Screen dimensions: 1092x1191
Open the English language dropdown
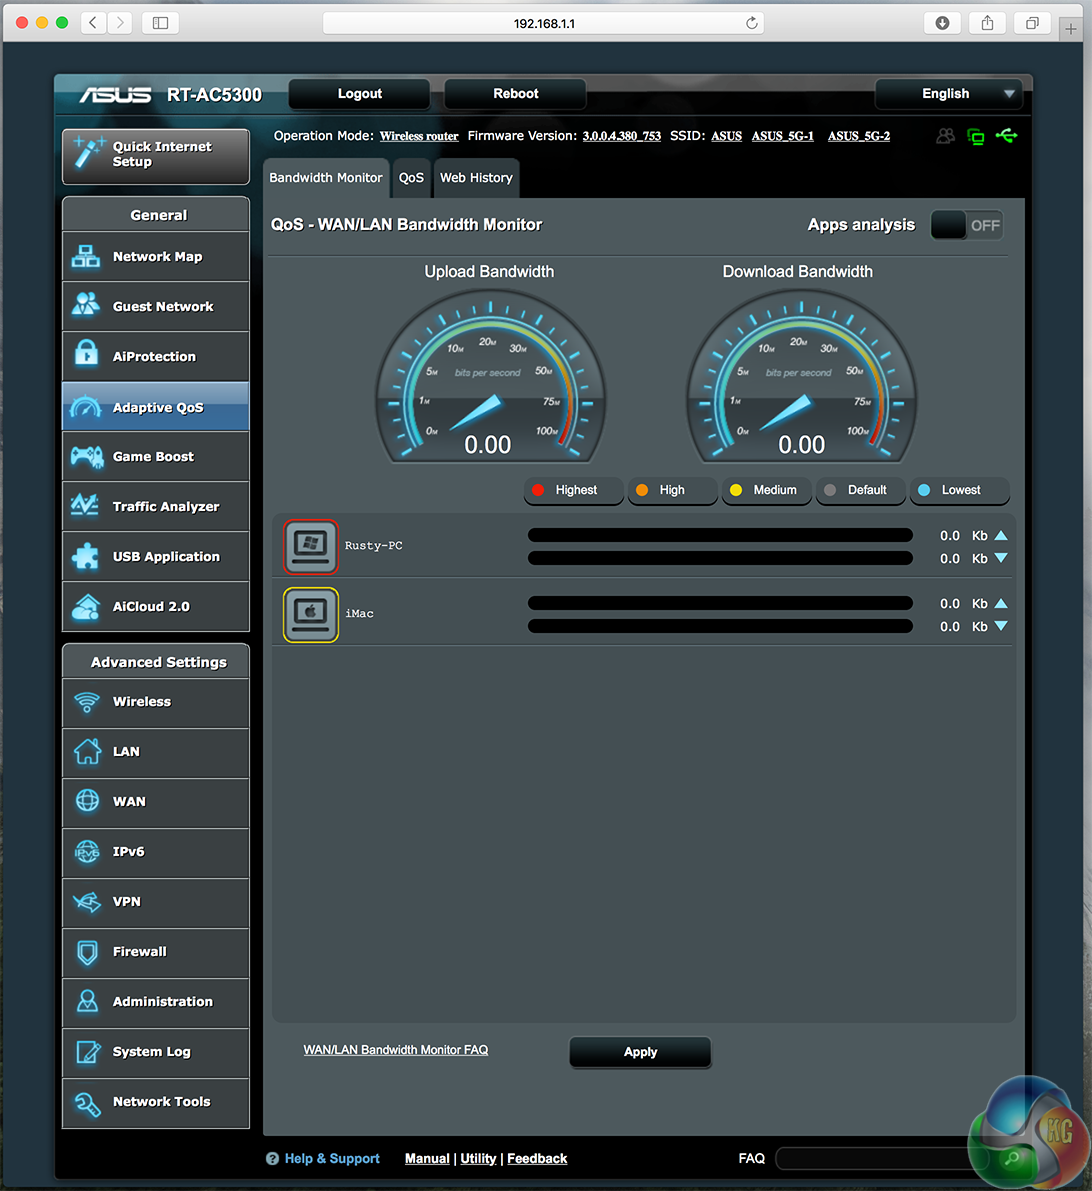(948, 94)
